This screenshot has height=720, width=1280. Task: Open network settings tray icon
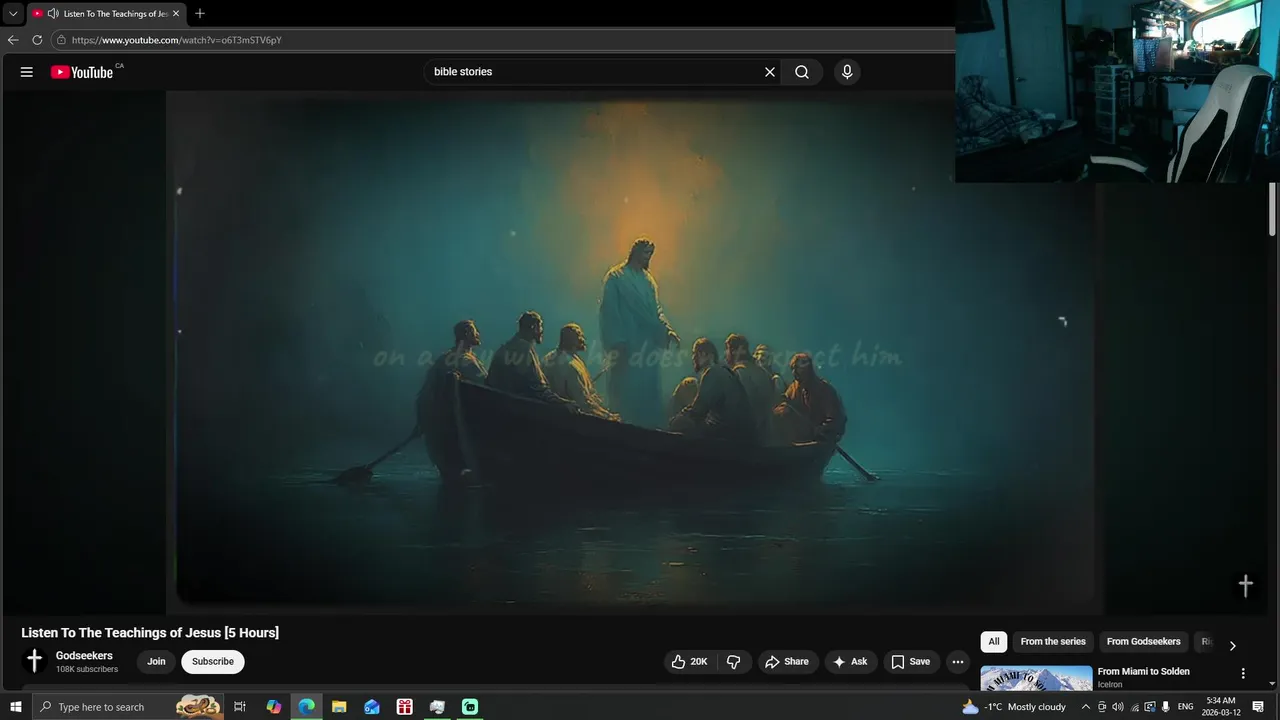coord(1135,707)
